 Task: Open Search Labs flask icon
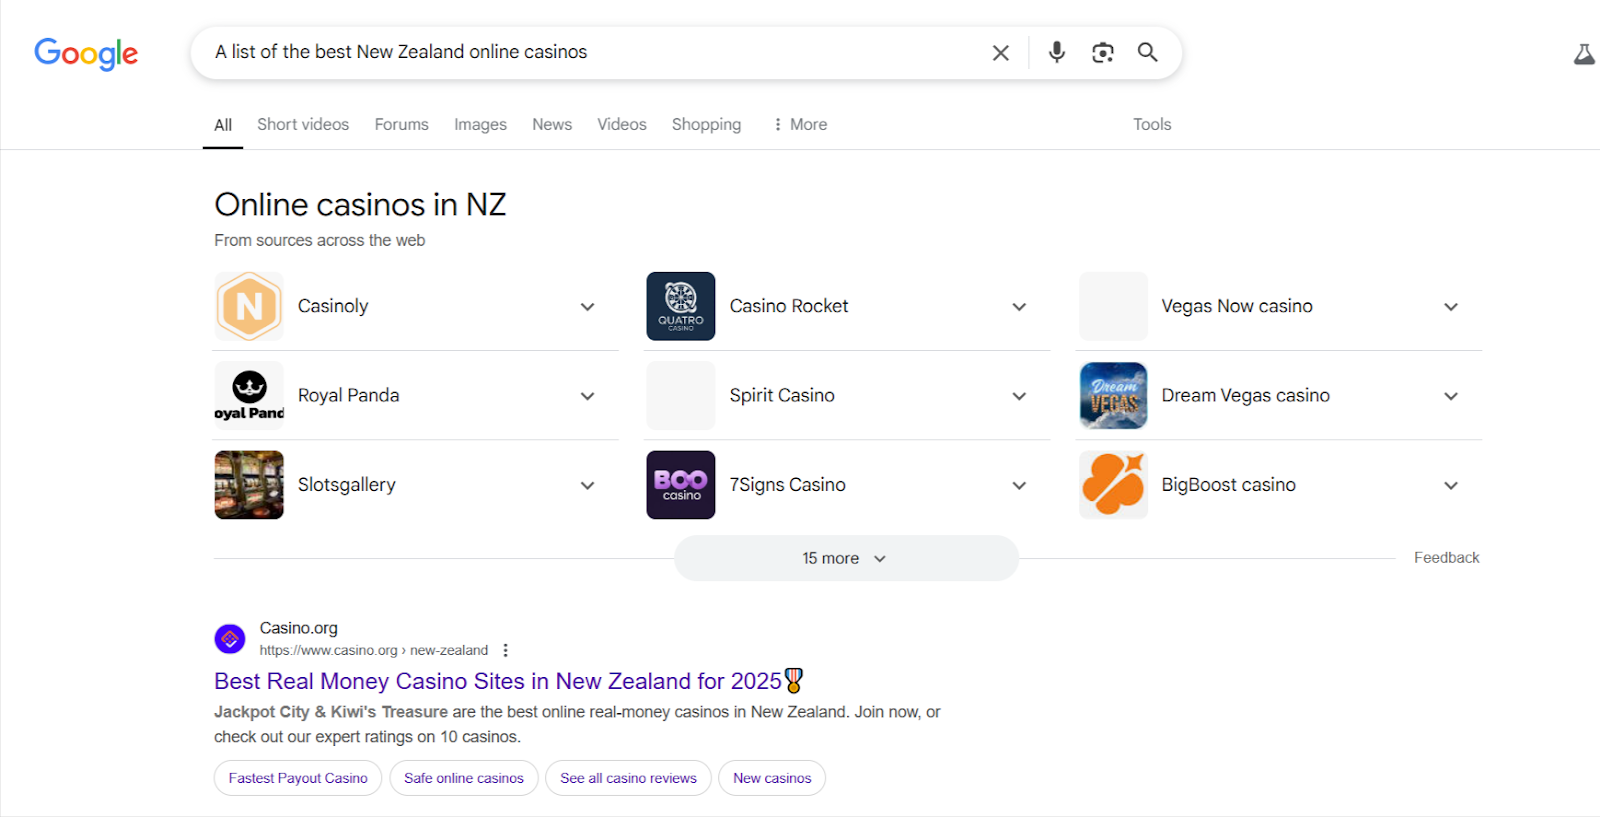click(x=1584, y=54)
